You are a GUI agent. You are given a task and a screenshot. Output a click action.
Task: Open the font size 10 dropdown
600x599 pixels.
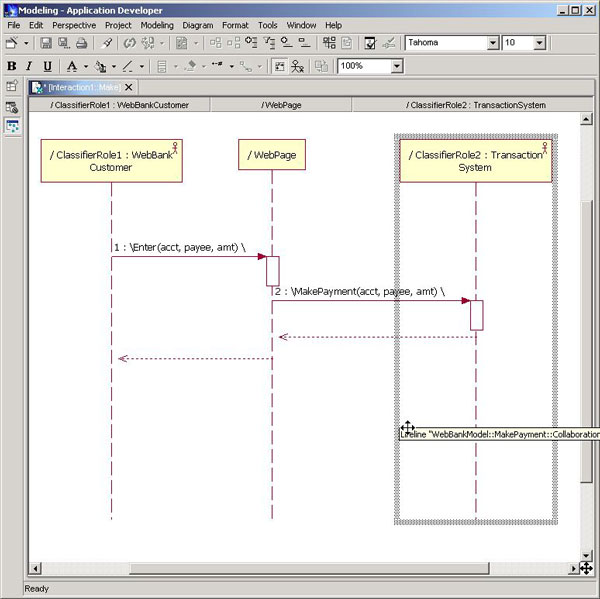(540, 43)
